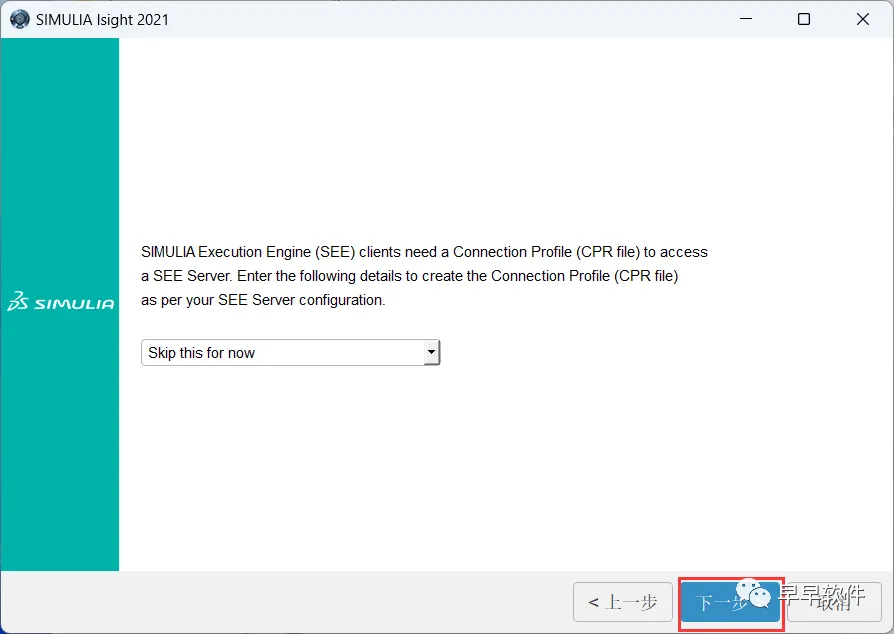The image size is (894, 634).
Task: Click text 'as per your SEE Server configuration.'
Action: click(263, 300)
